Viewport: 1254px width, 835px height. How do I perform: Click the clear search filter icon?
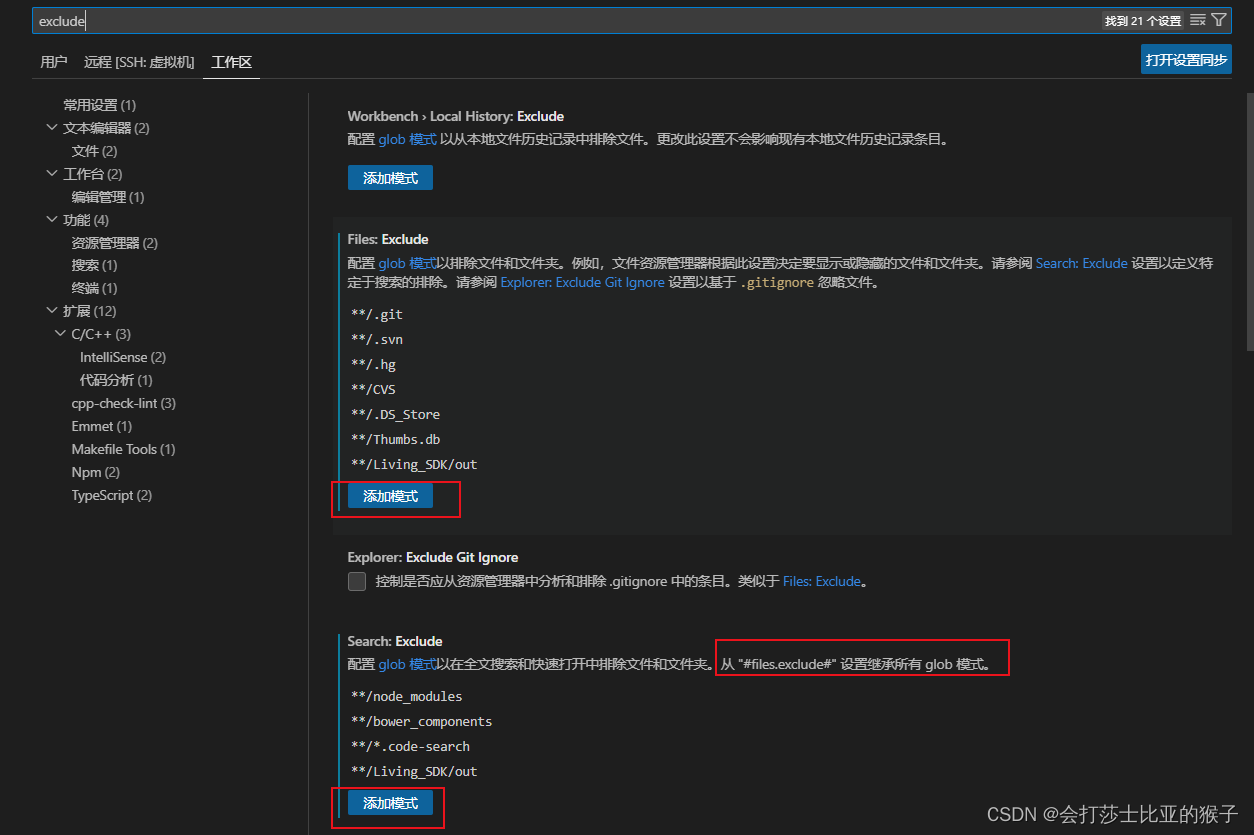click(1199, 19)
